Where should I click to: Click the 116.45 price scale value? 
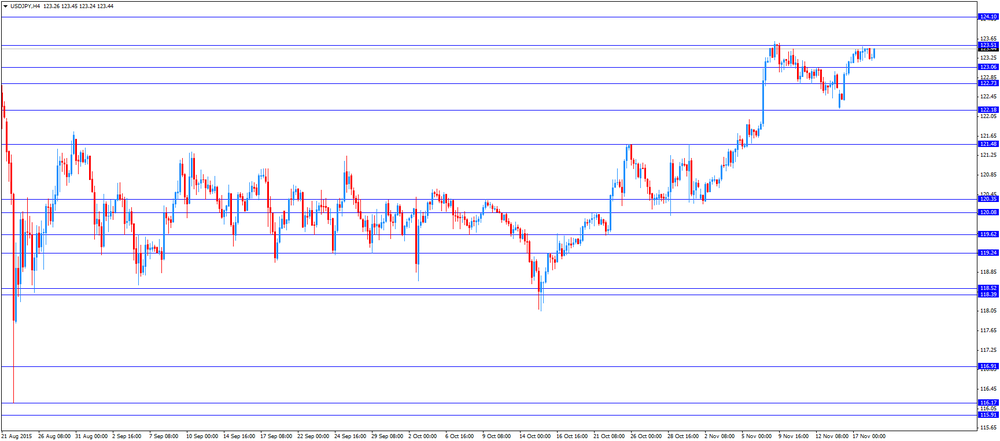(x=987, y=389)
